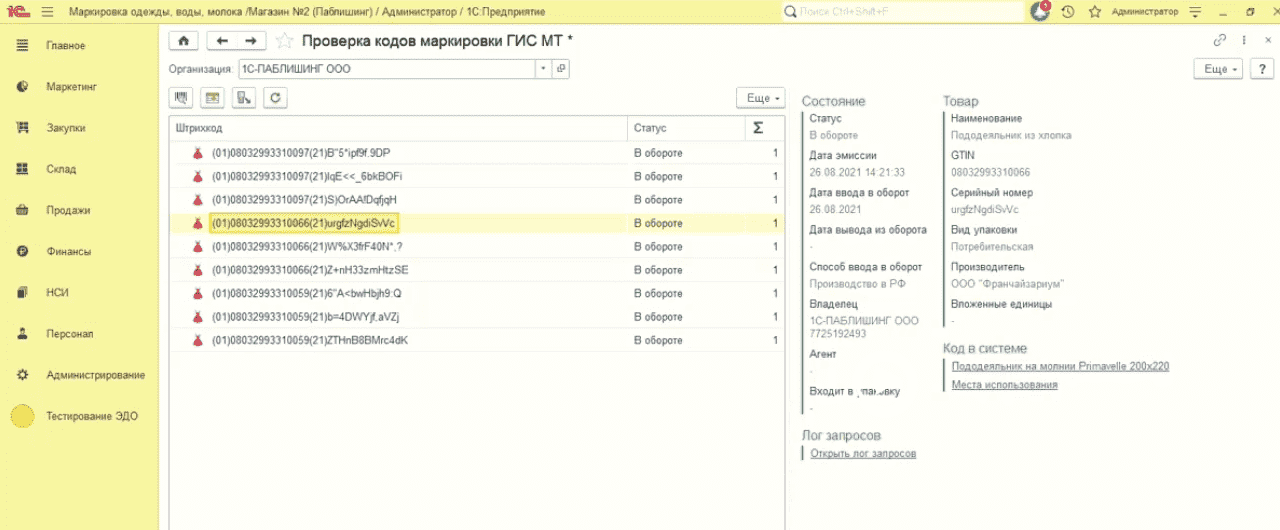Click emission date 26.08.2021 14:21:33
1280x530 pixels.
click(857, 173)
